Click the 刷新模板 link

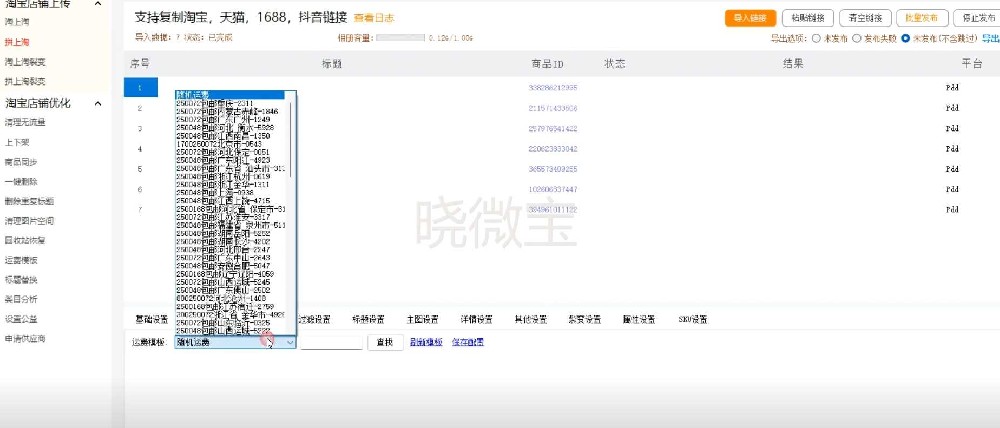(426, 342)
